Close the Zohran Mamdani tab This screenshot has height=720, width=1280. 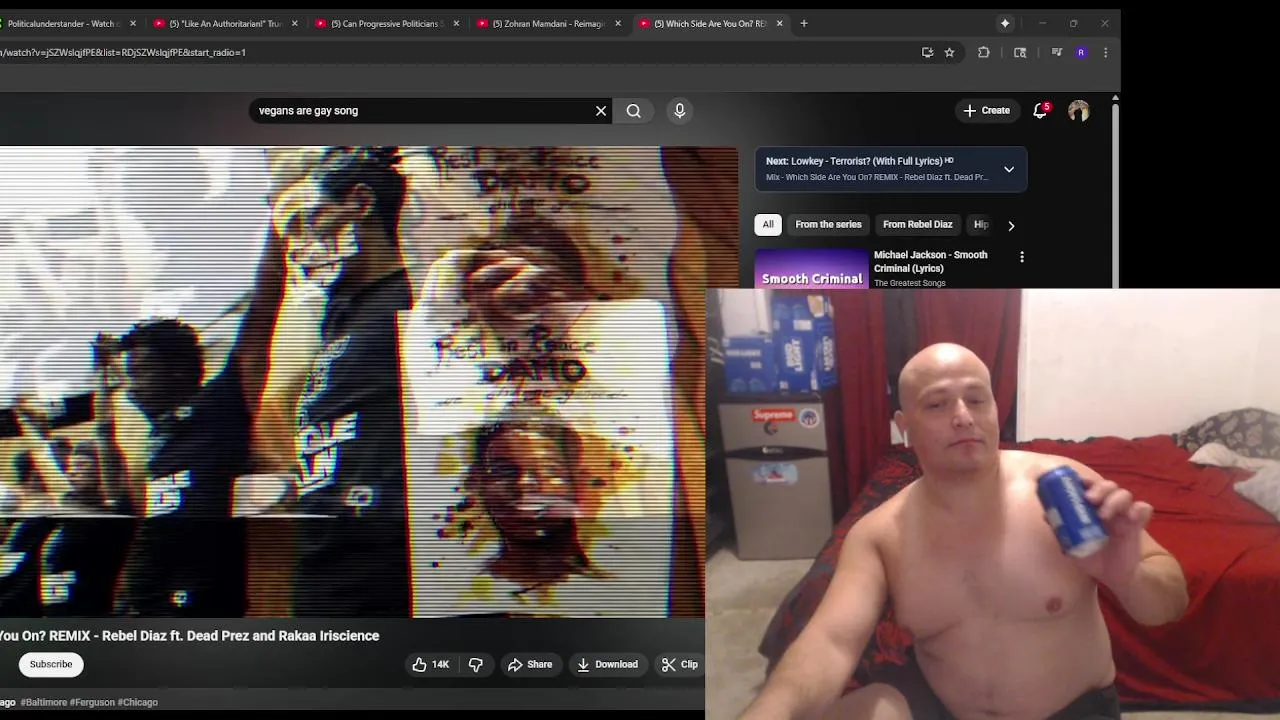(618, 23)
